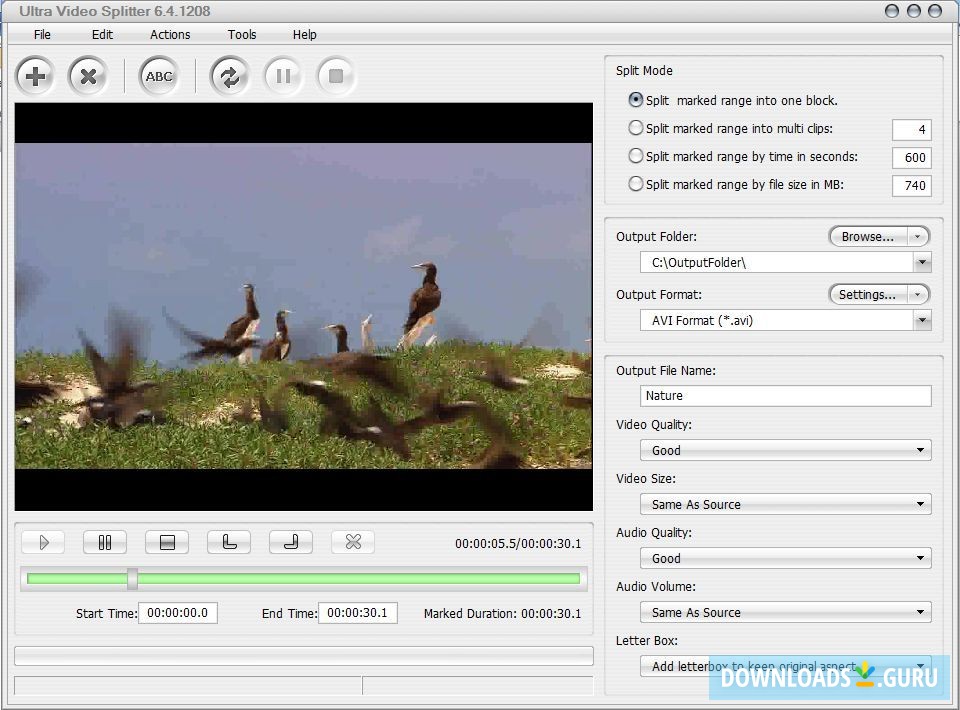Open the Tools menu
The width and height of the screenshot is (960, 710).
click(242, 34)
